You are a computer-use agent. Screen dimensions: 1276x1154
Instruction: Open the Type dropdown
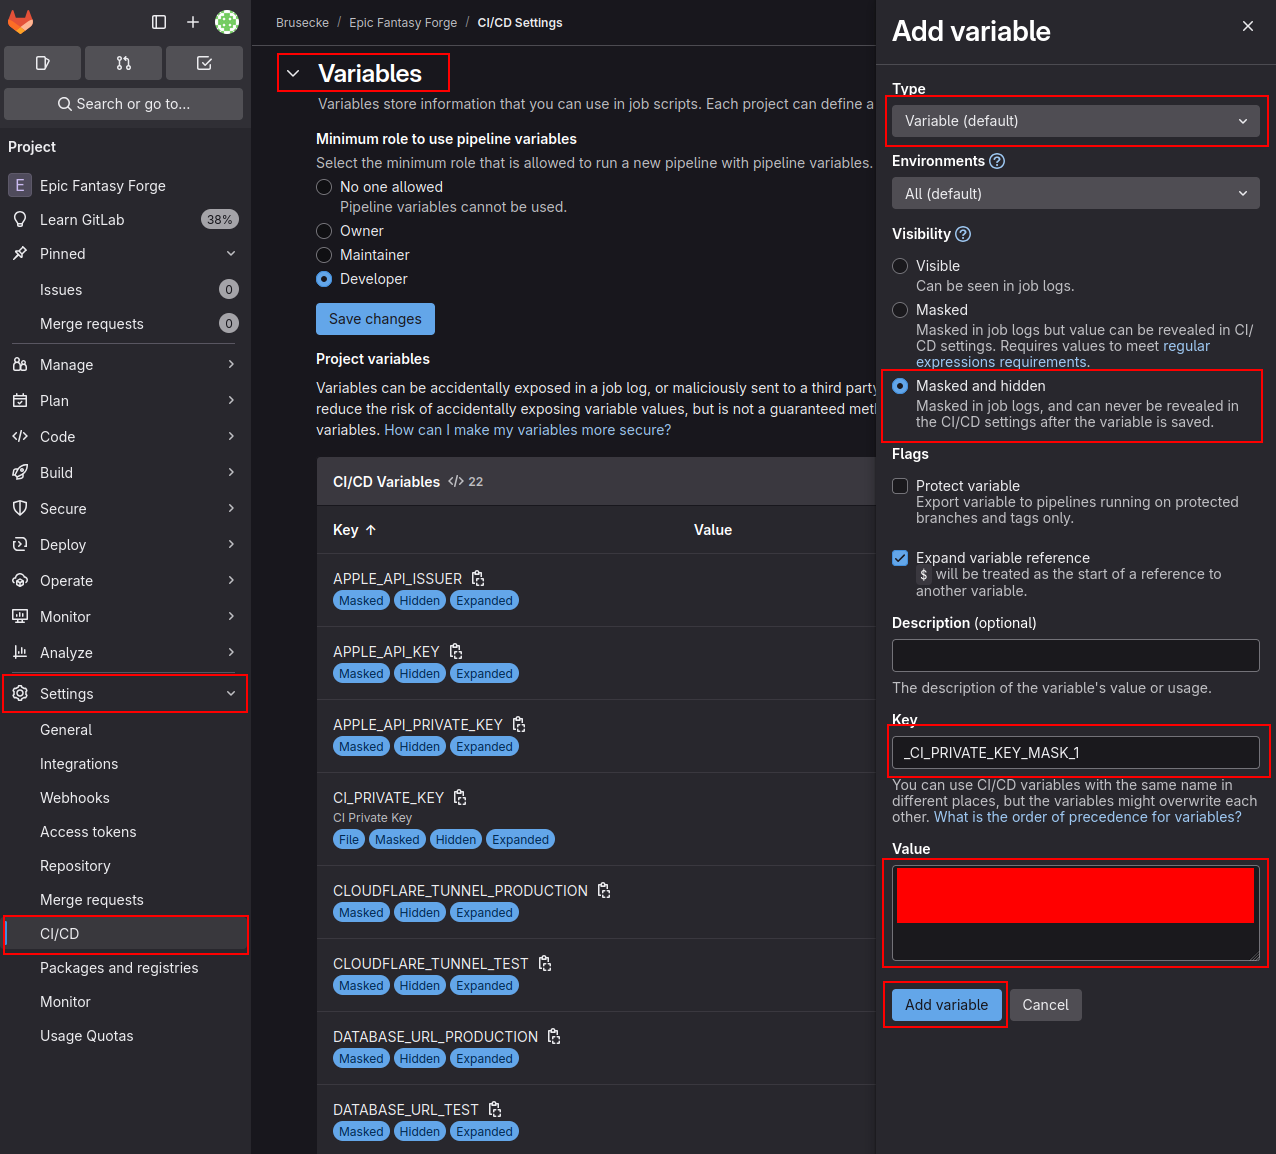pyautogui.click(x=1075, y=121)
